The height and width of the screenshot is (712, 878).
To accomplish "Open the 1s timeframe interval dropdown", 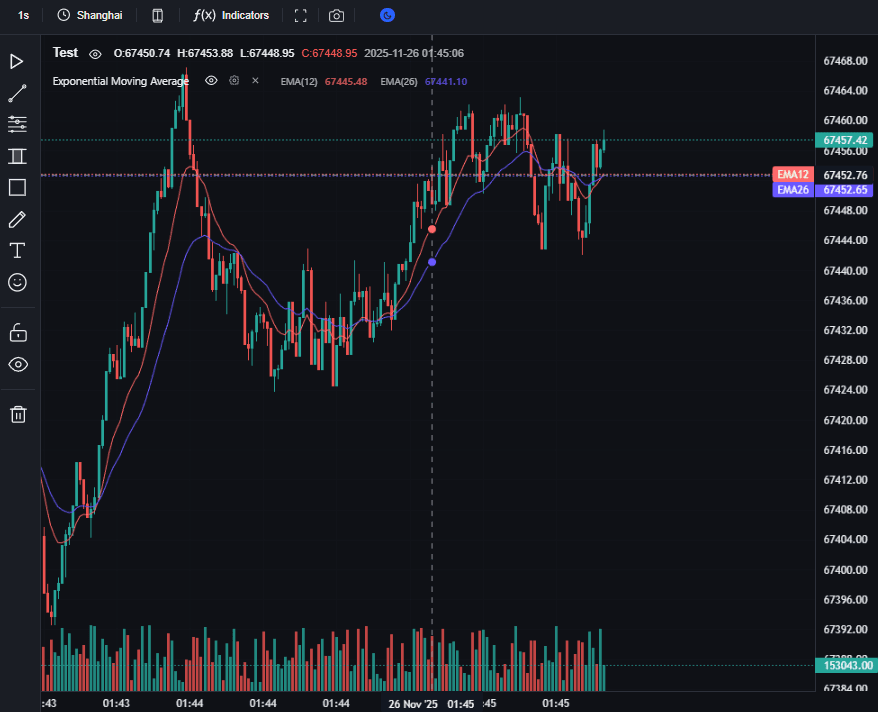I will tap(23, 16).
